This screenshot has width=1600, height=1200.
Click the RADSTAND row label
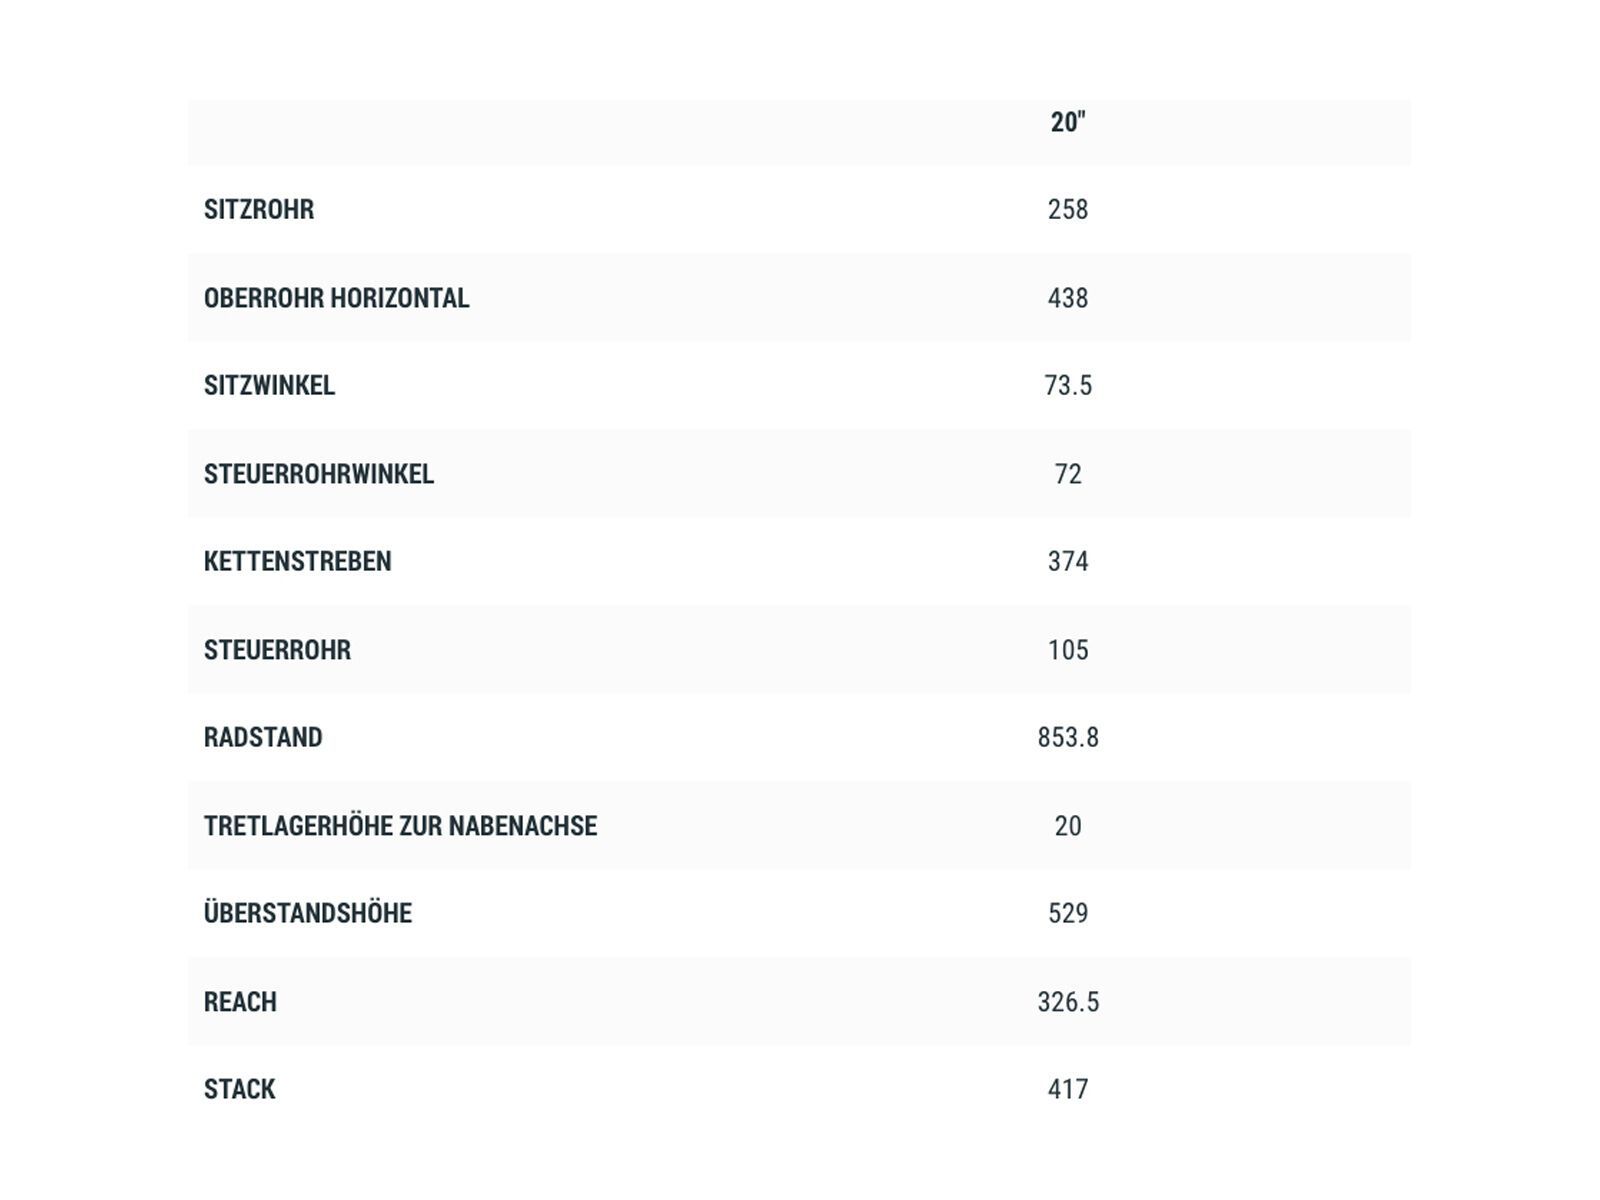point(263,738)
